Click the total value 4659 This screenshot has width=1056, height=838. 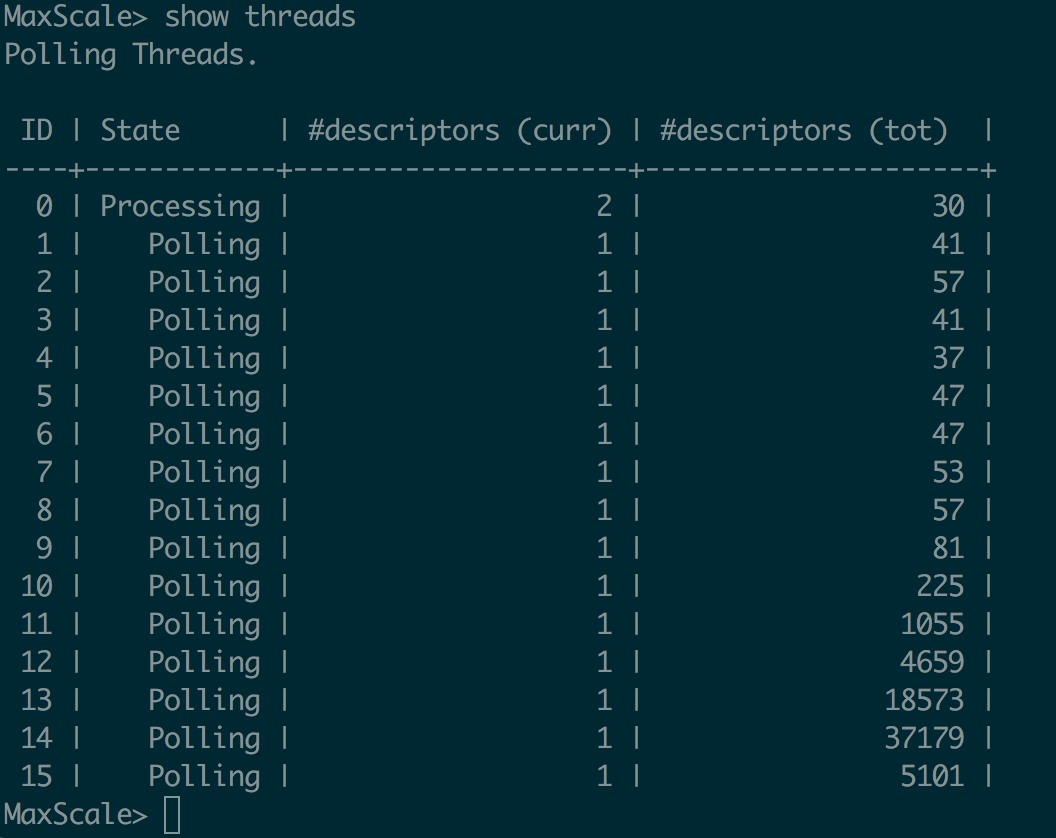[x=932, y=662]
